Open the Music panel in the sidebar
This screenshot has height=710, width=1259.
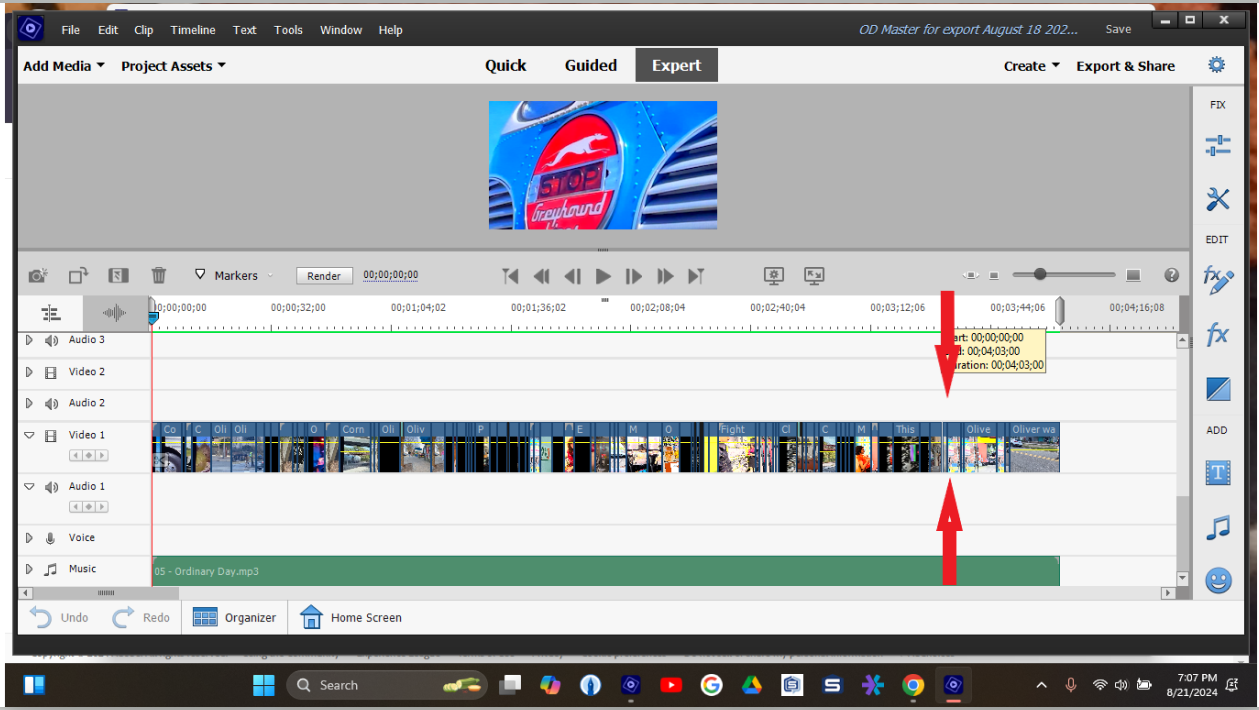1217,527
